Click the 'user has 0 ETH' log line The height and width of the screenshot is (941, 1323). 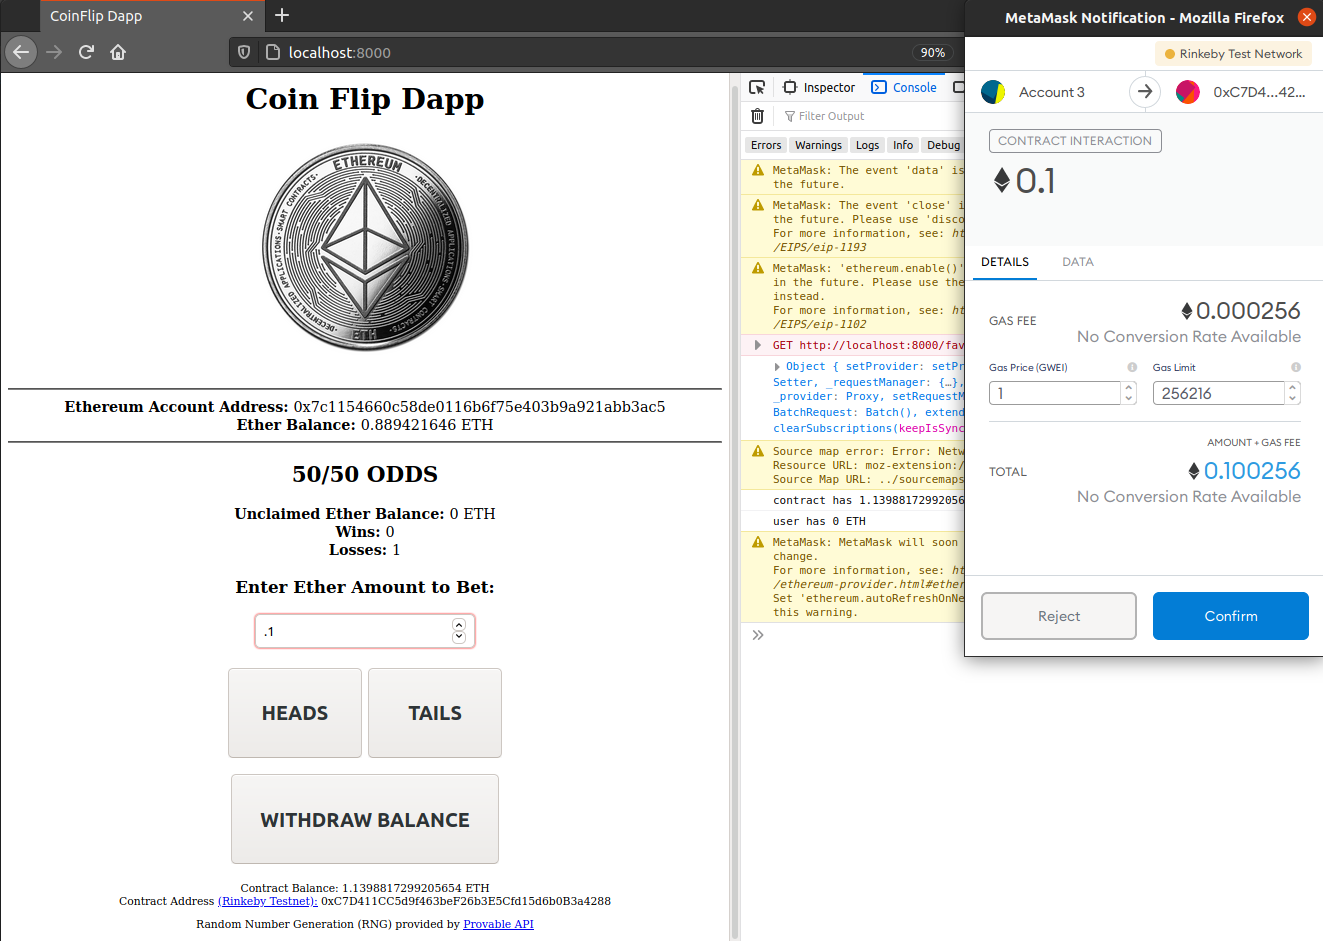[x=819, y=521]
